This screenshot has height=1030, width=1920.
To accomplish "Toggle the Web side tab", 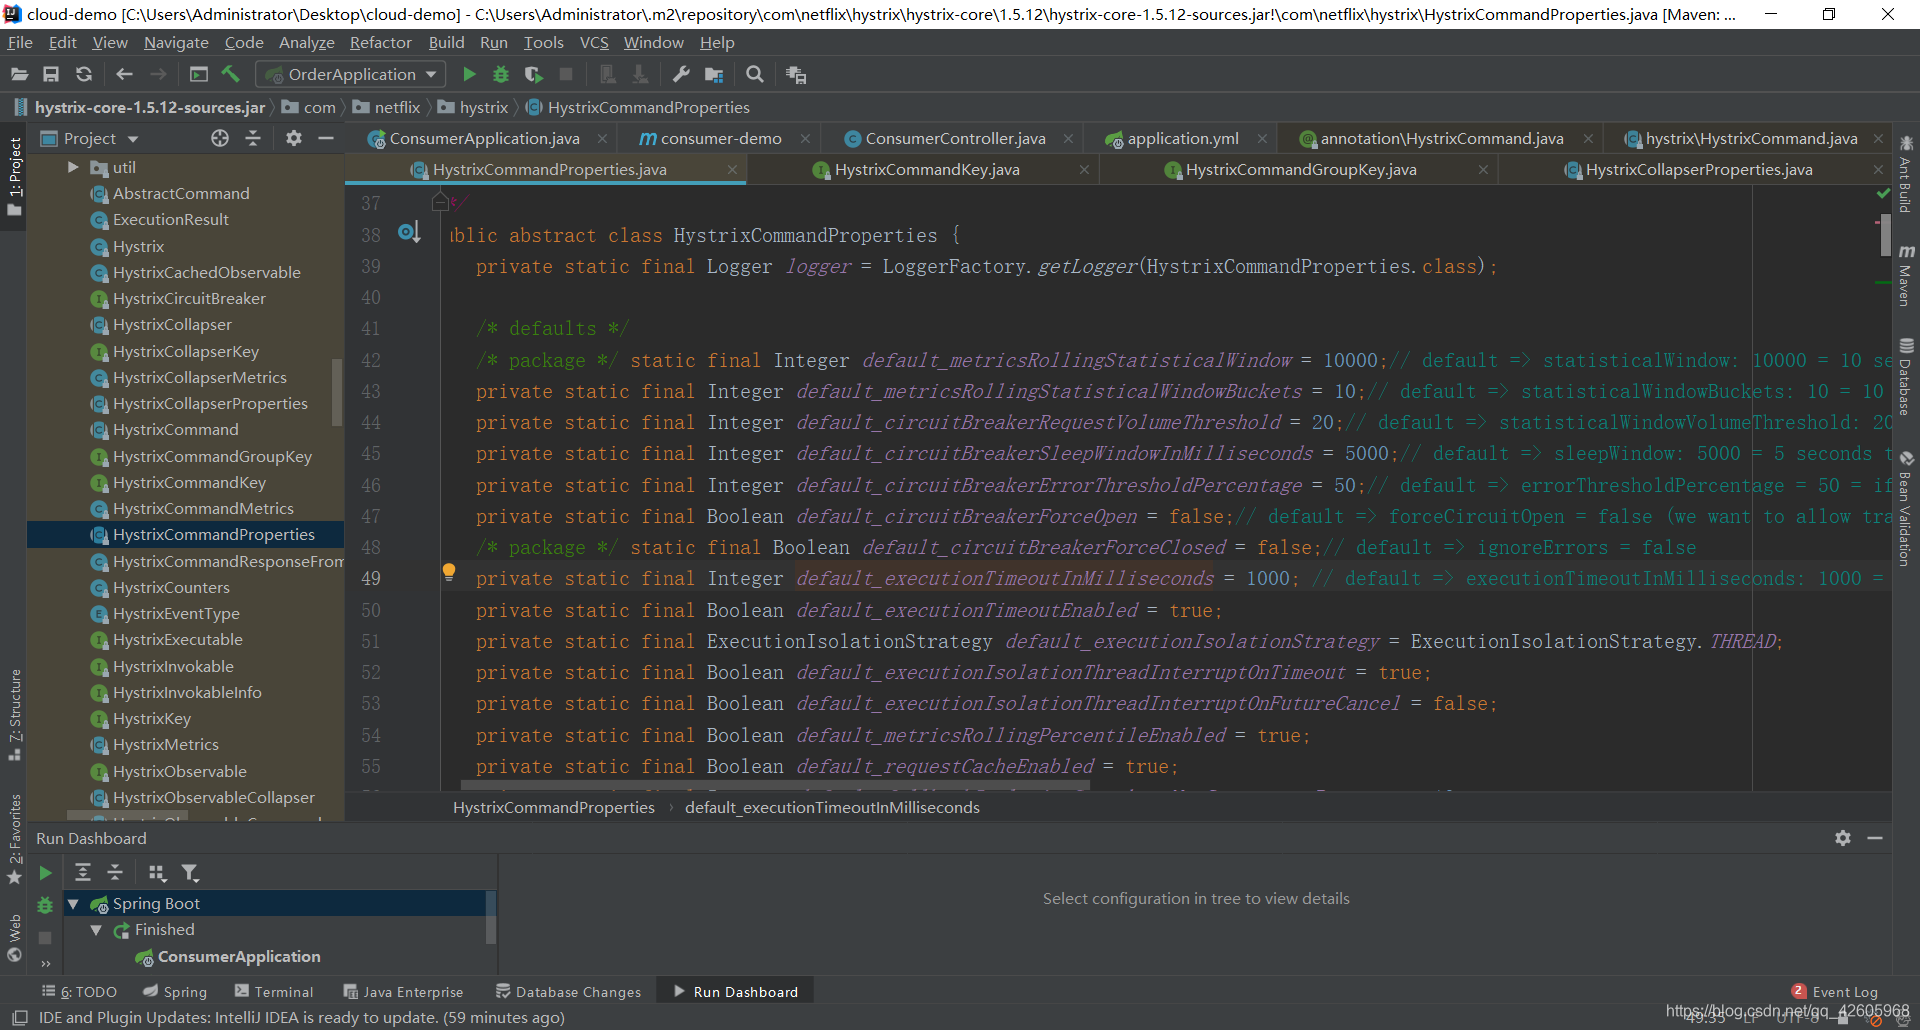I will [14, 938].
